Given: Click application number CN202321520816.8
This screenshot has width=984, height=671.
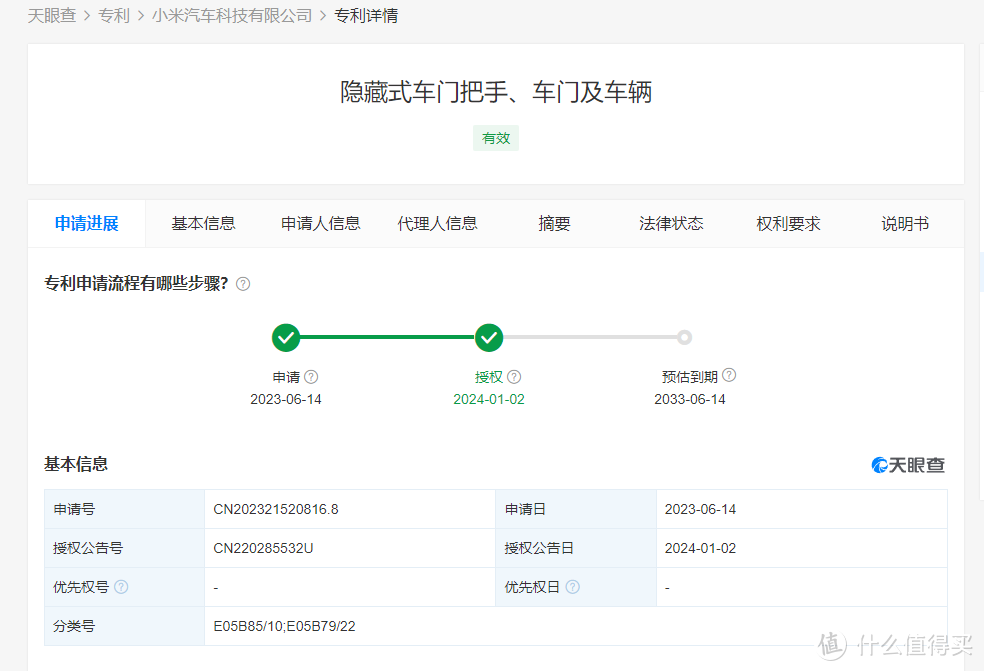Looking at the screenshot, I should tap(276, 509).
